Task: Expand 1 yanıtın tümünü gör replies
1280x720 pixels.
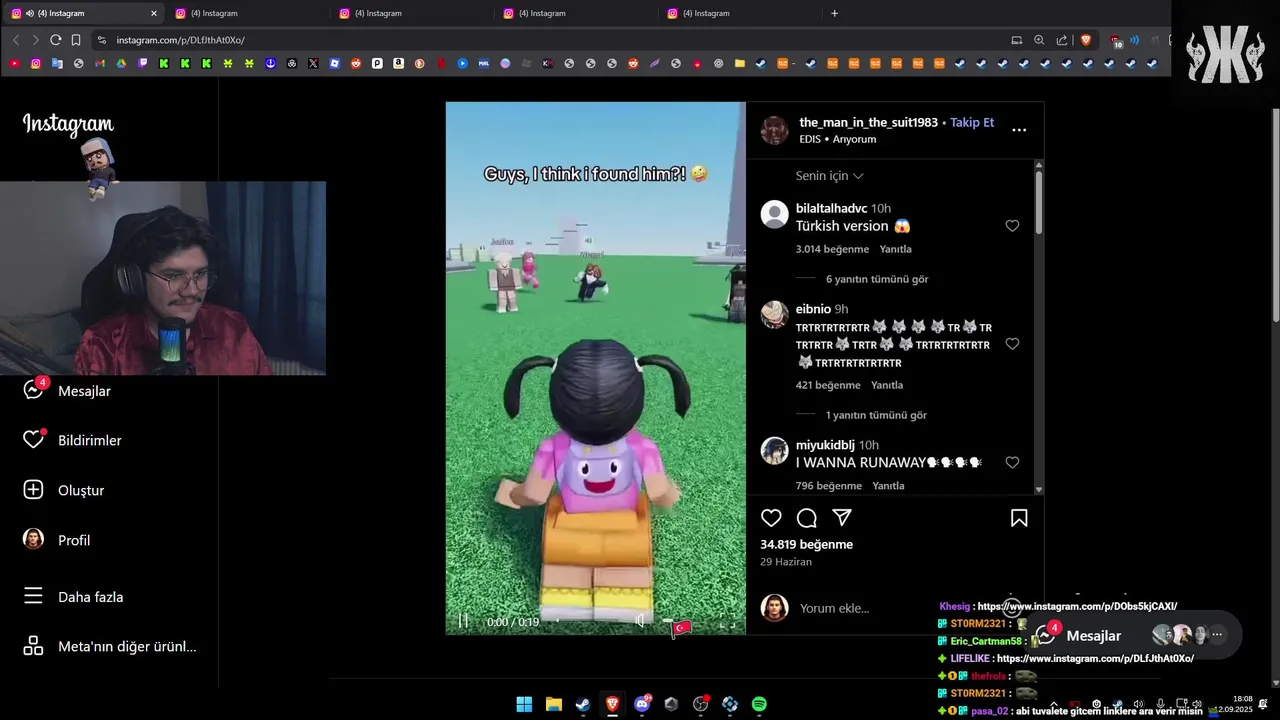Action: tap(876, 415)
